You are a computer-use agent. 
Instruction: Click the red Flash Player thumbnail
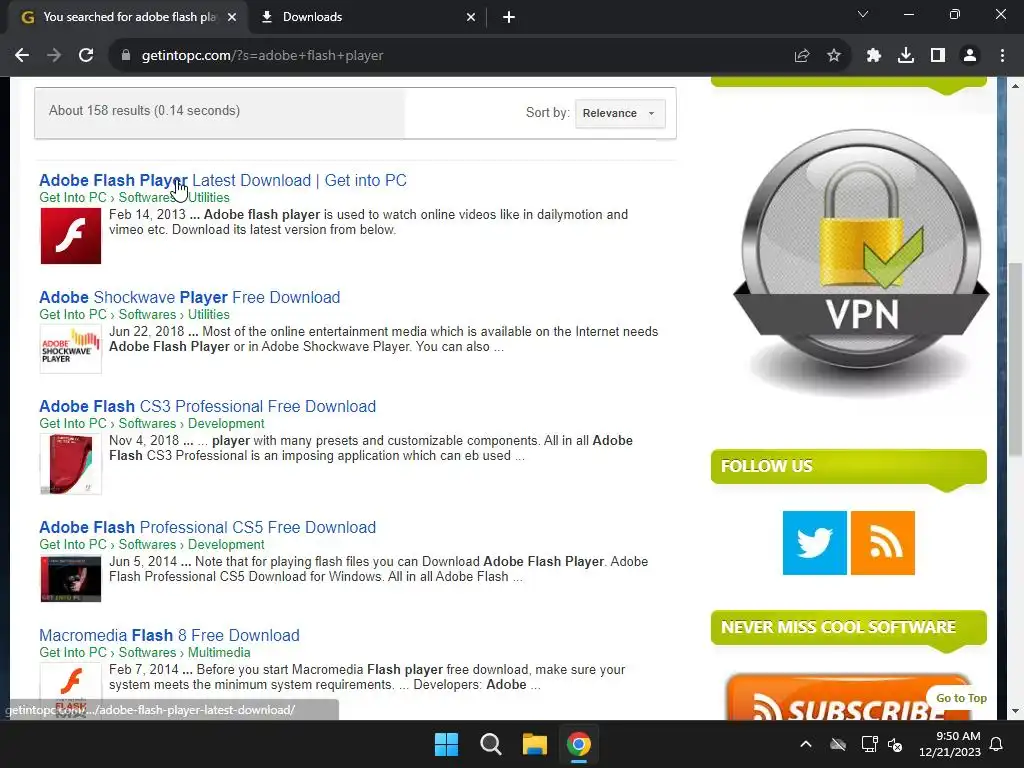pyautogui.click(x=71, y=236)
